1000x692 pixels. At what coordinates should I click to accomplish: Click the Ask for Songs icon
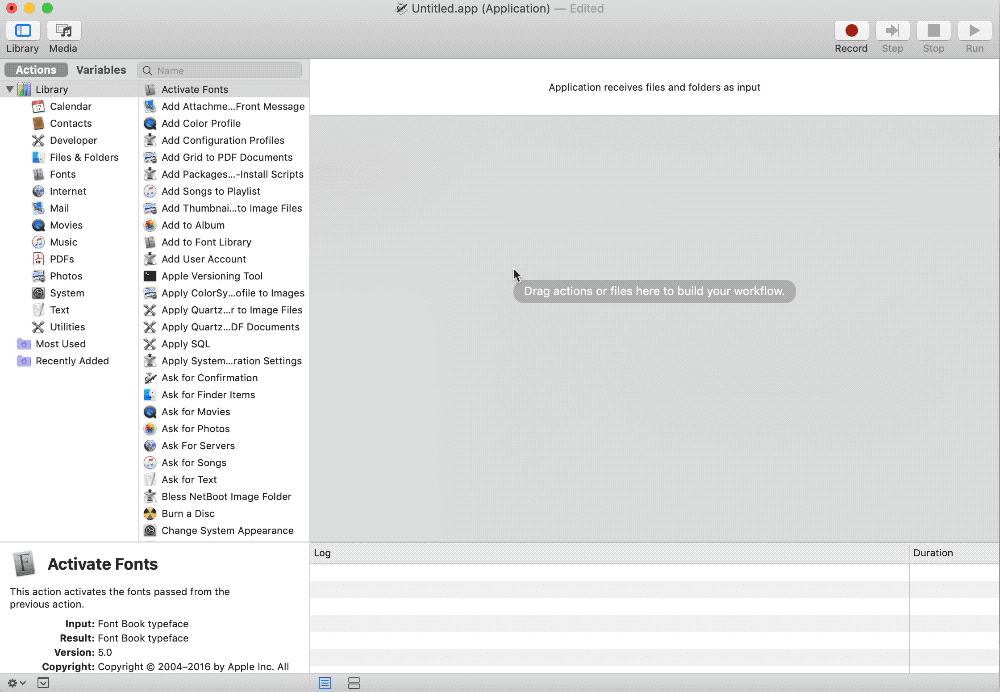click(150, 462)
